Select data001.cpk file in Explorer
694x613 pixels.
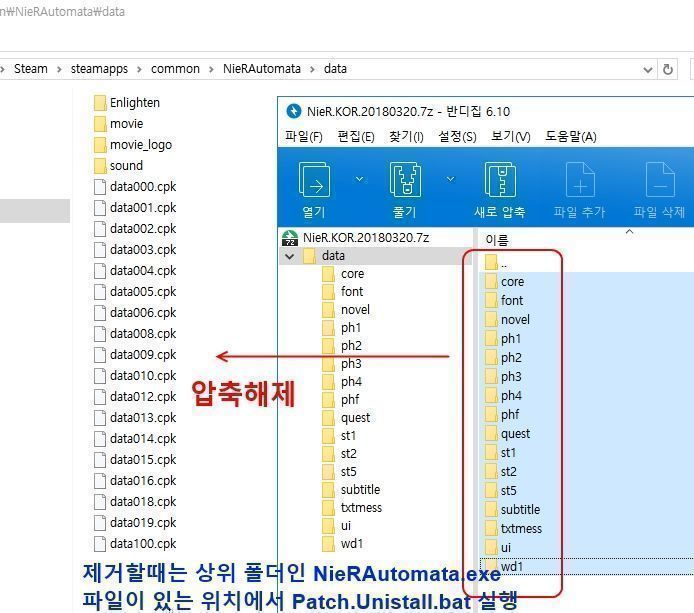(x=135, y=208)
